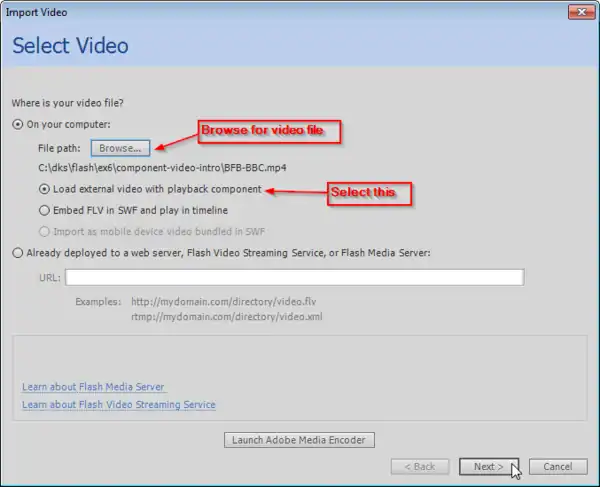Click the Browse... button for file path
Viewport: 600px width, 487px height.
point(120,148)
